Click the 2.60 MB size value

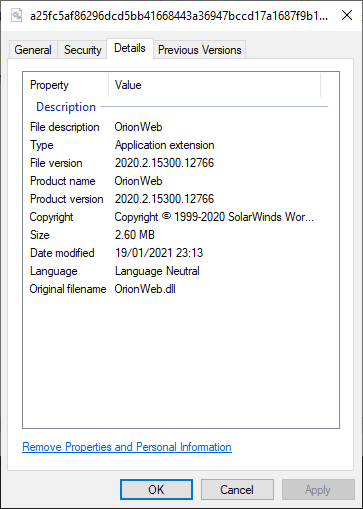tap(135, 235)
